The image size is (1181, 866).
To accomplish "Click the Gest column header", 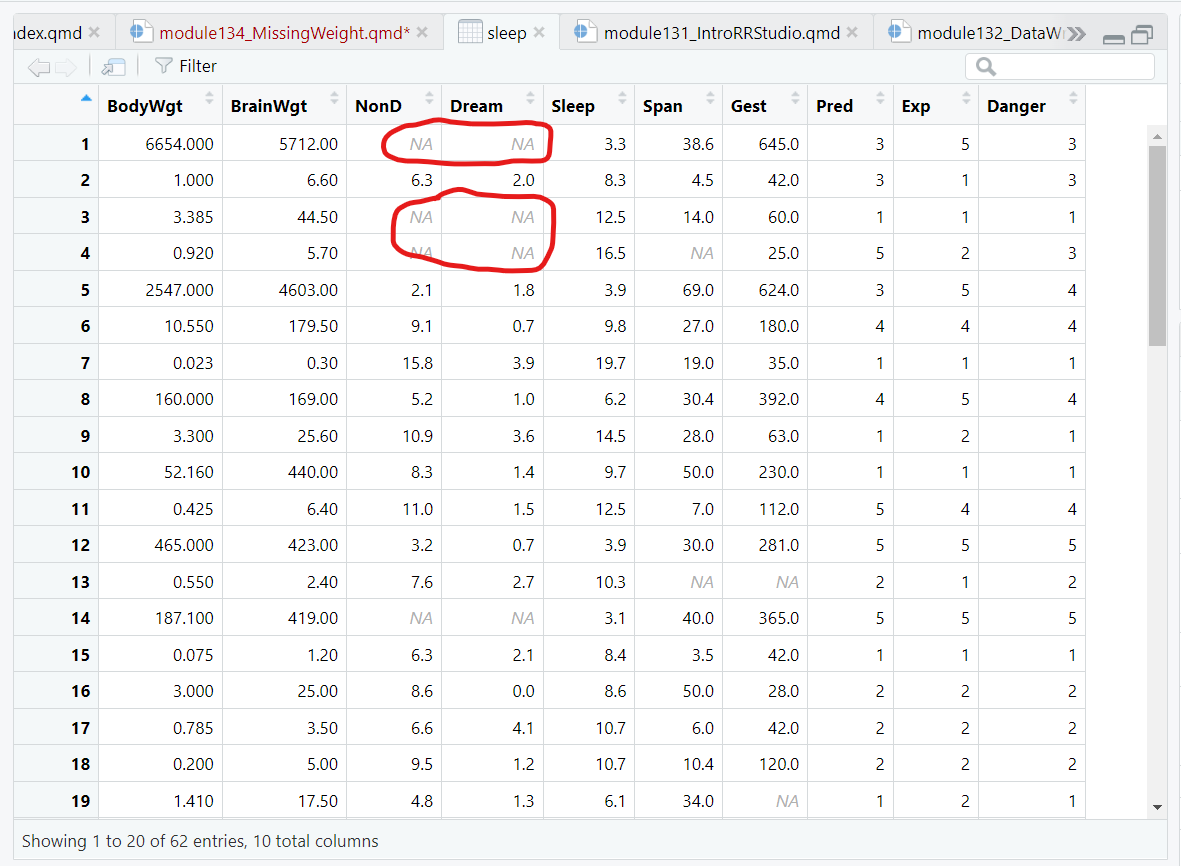I will (x=749, y=106).
